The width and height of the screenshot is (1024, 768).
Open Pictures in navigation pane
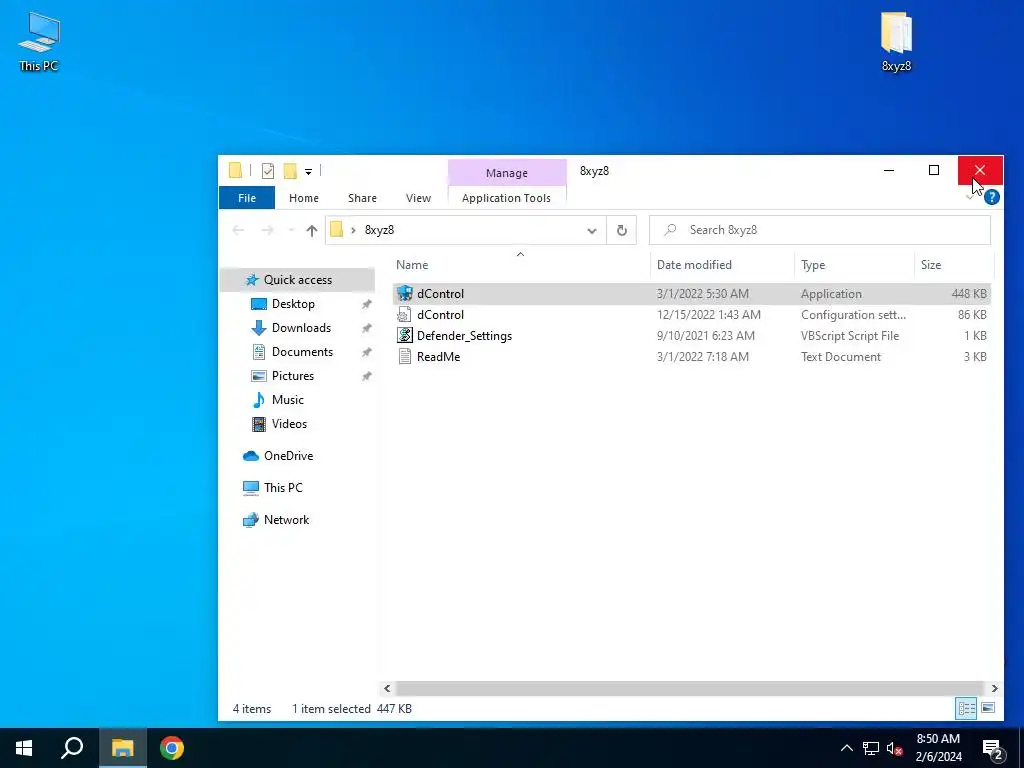(x=293, y=376)
